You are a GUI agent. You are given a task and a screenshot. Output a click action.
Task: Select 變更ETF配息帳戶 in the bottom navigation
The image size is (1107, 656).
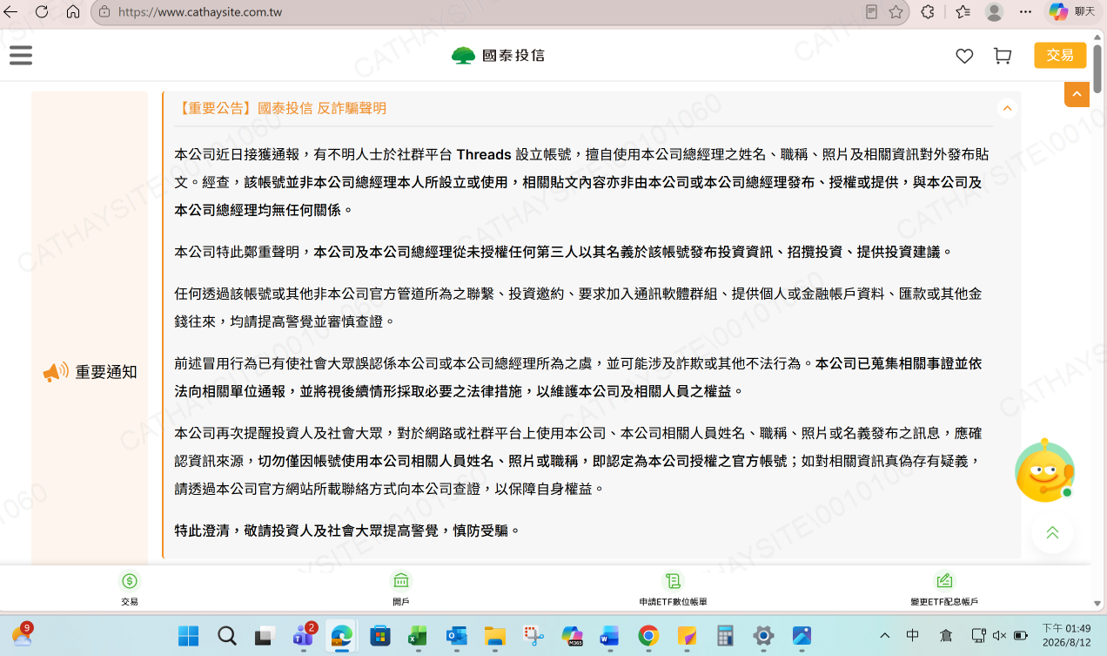944,589
